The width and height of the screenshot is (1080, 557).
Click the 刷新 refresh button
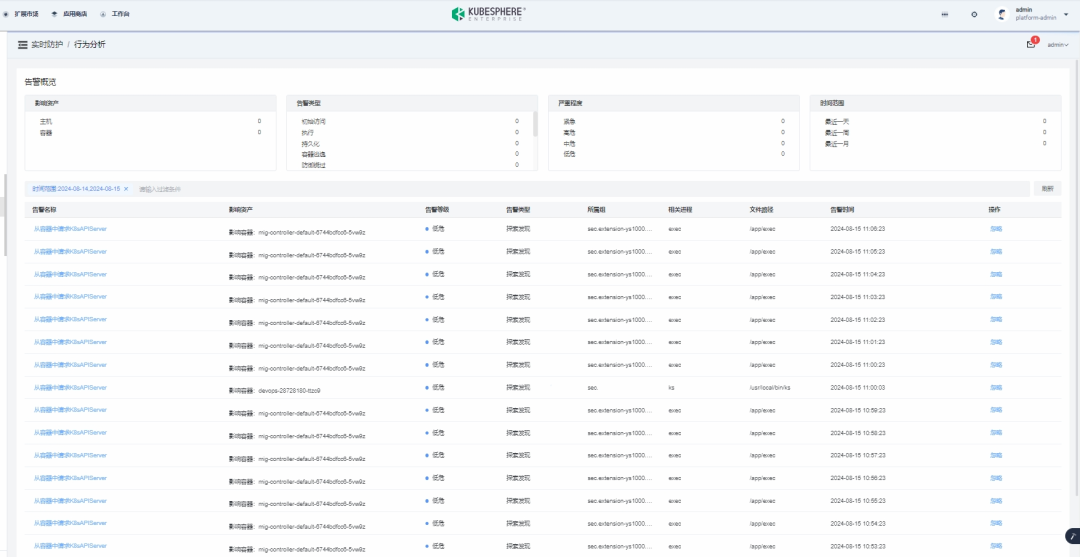click(x=1047, y=188)
